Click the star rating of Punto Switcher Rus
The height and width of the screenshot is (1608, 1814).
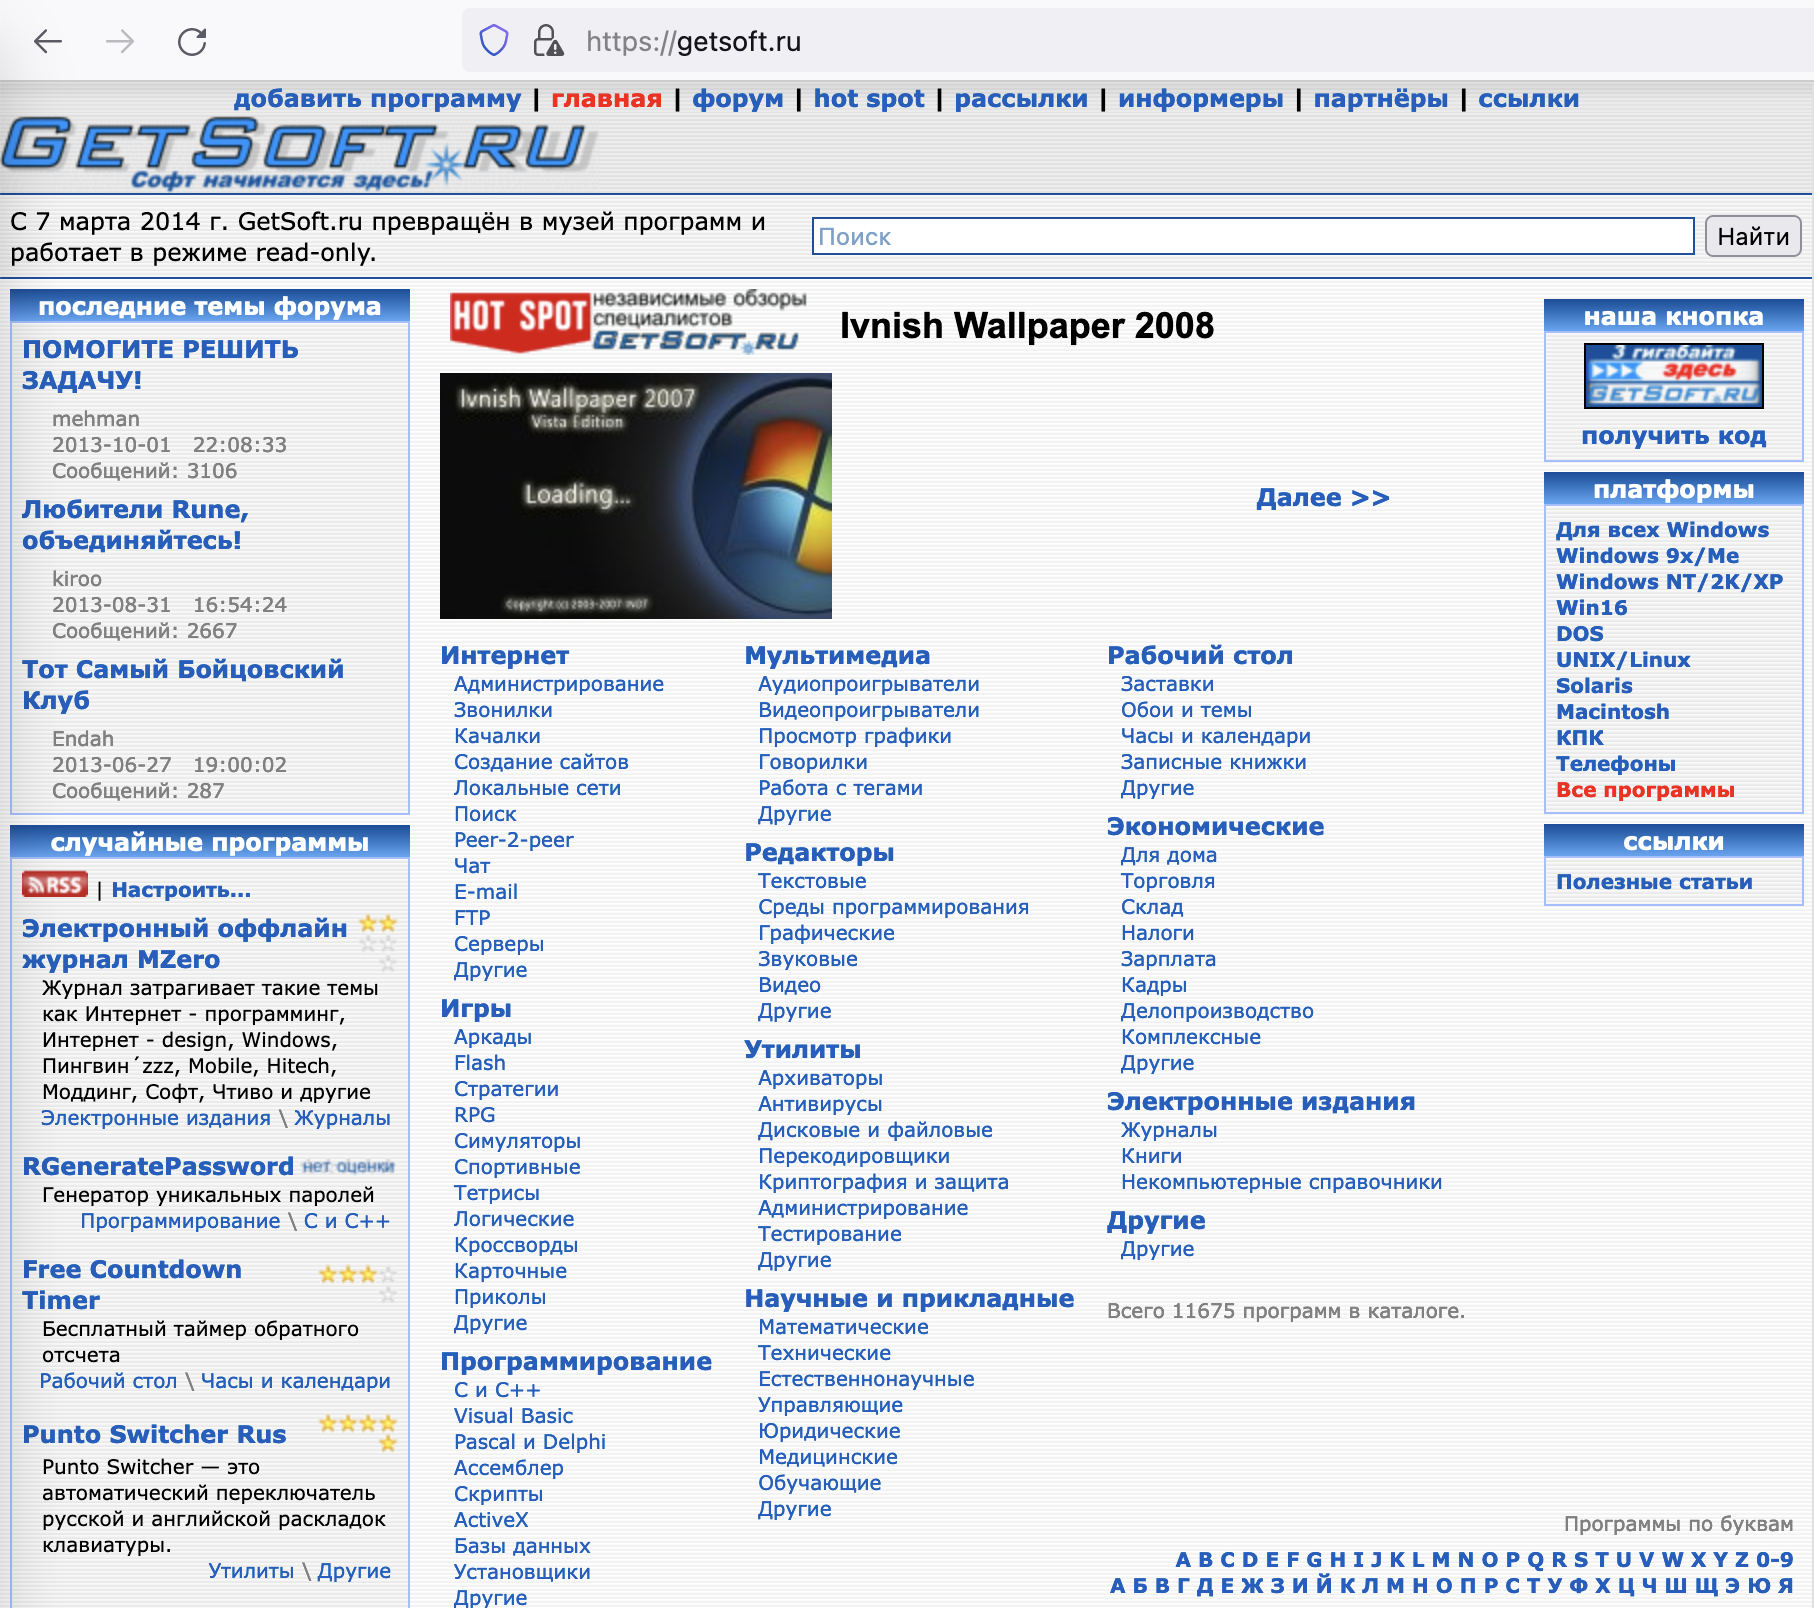tap(359, 1432)
